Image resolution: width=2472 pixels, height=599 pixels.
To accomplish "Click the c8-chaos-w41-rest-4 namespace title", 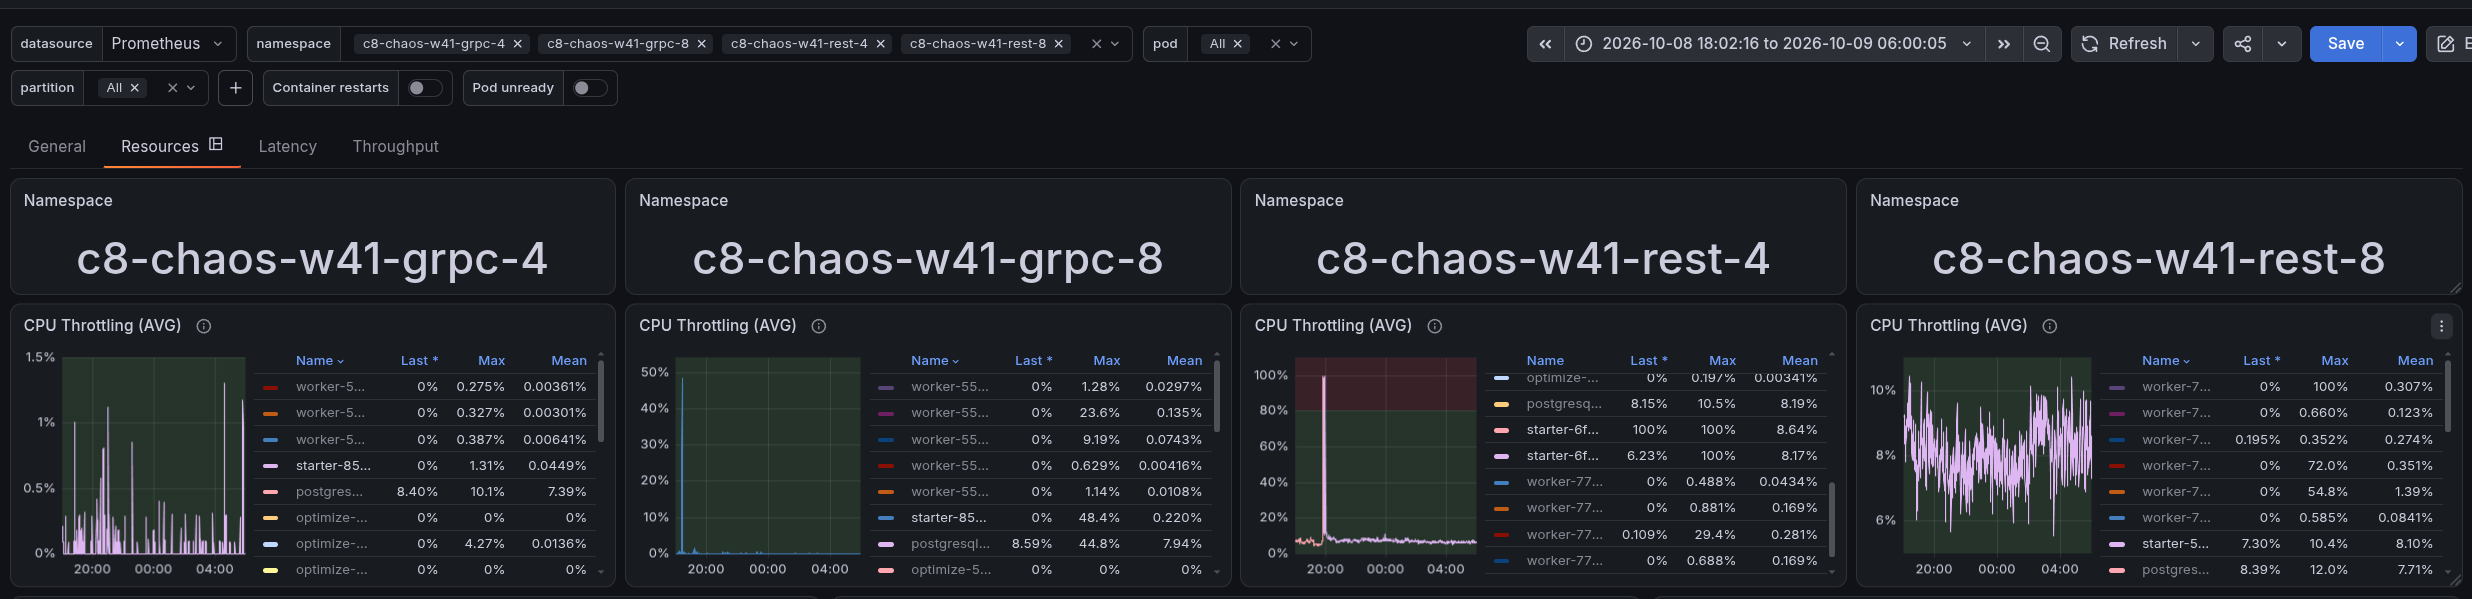I will coord(1543,259).
